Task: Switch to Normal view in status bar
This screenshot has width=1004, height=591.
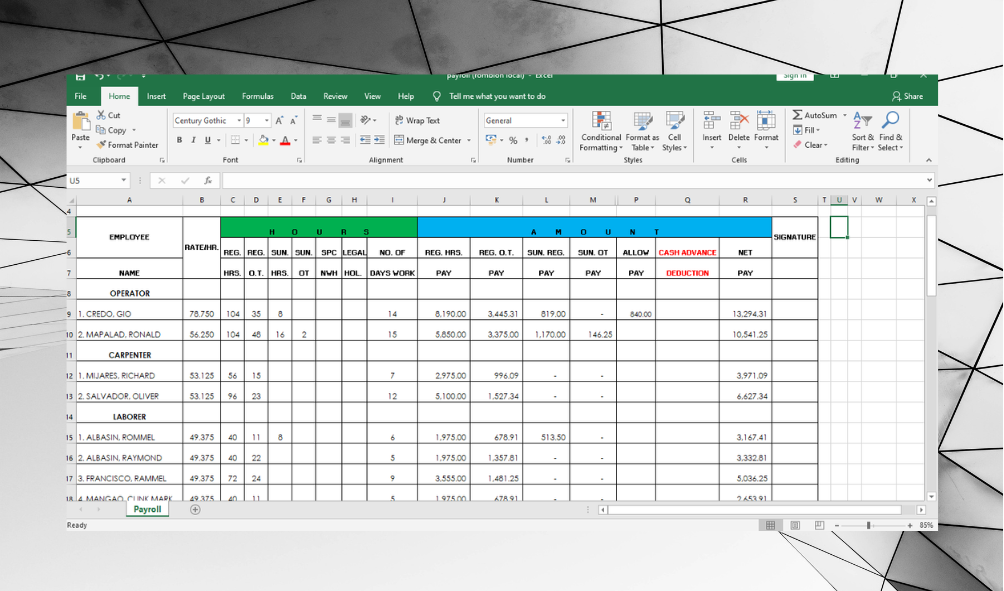Action: pos(770,525)
